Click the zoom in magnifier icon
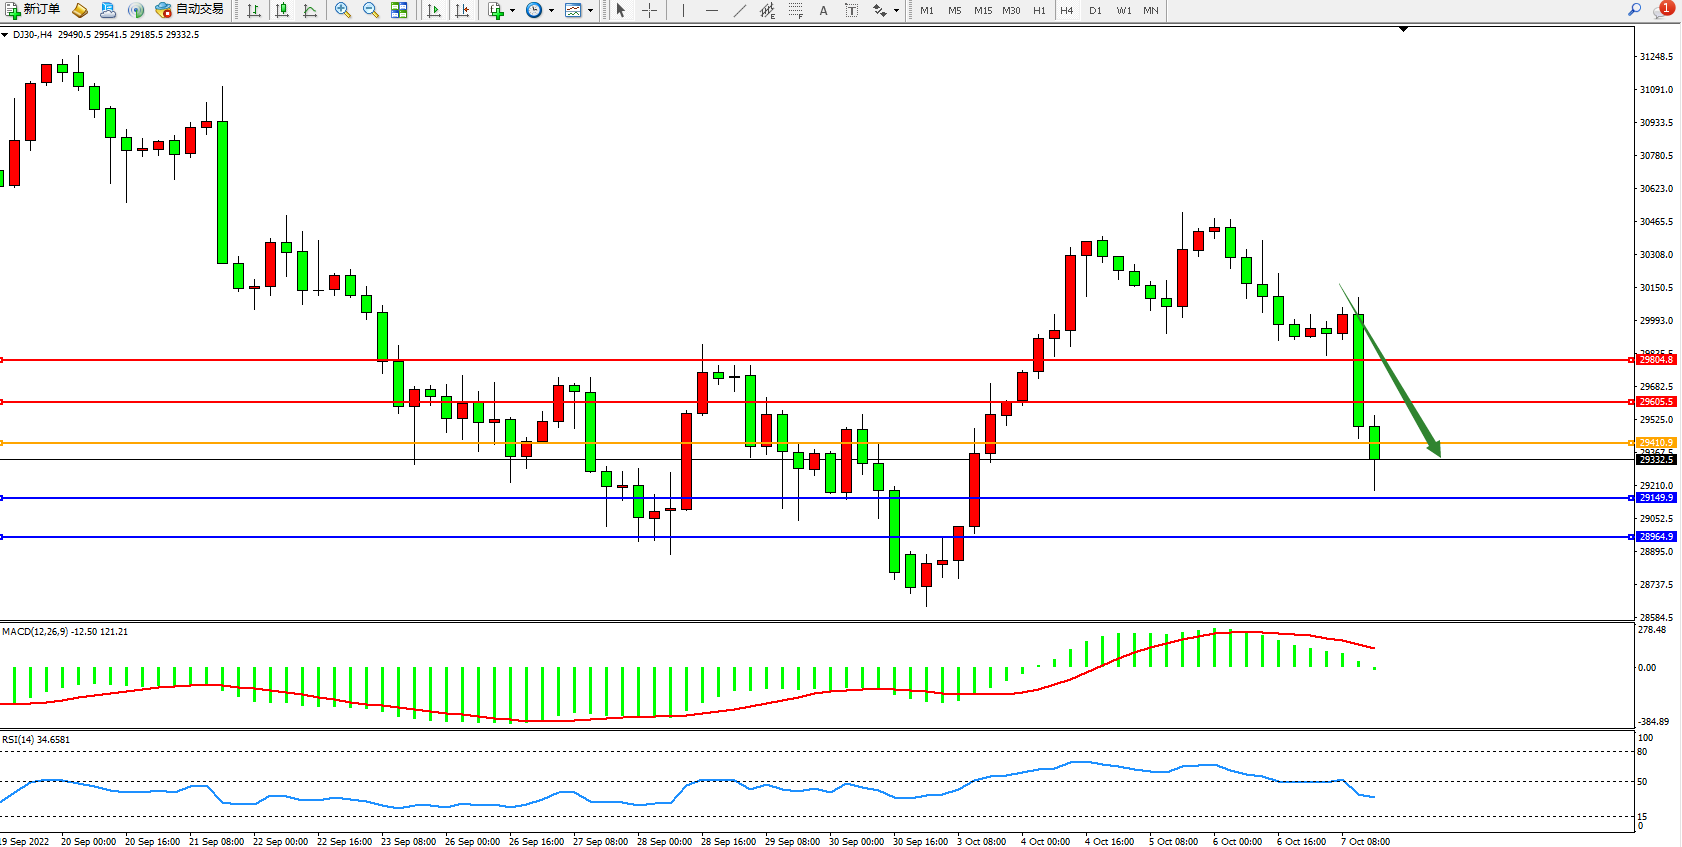 343,10
